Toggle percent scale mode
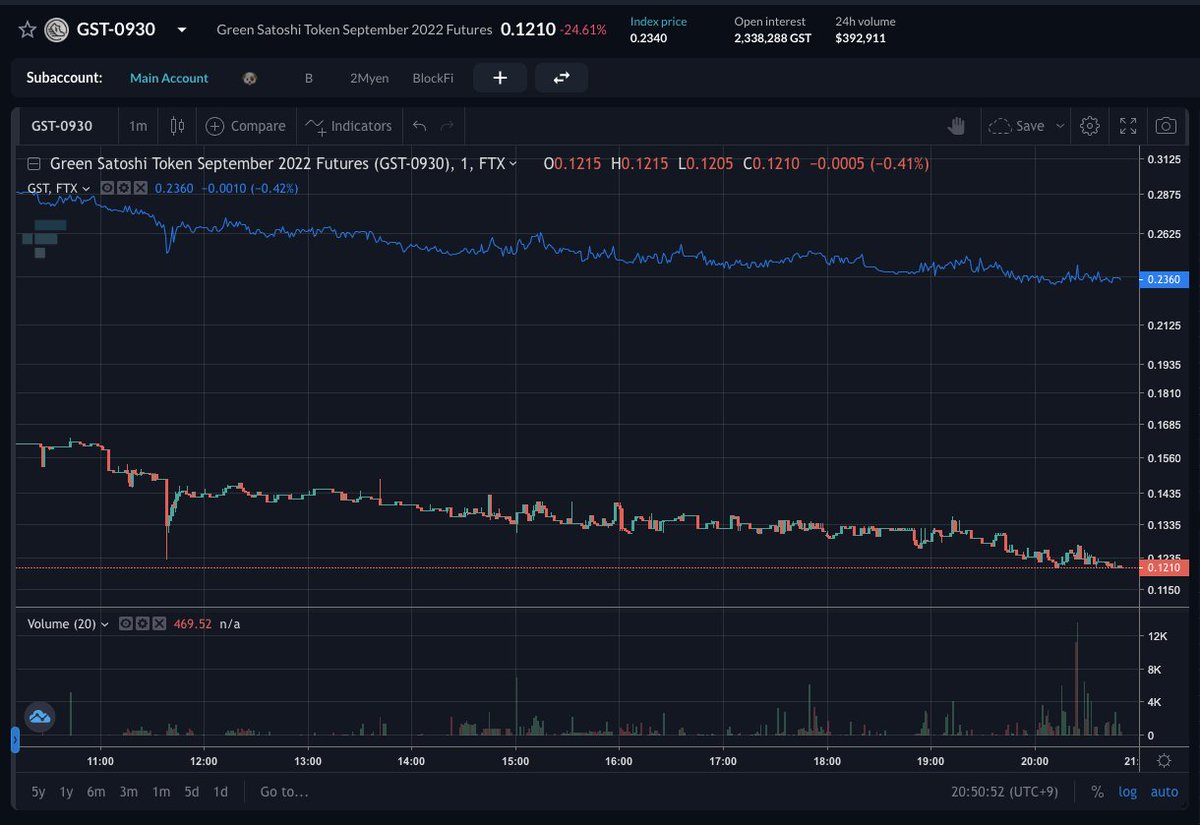Screen dimensions: 1200x825 point(1097,792)
